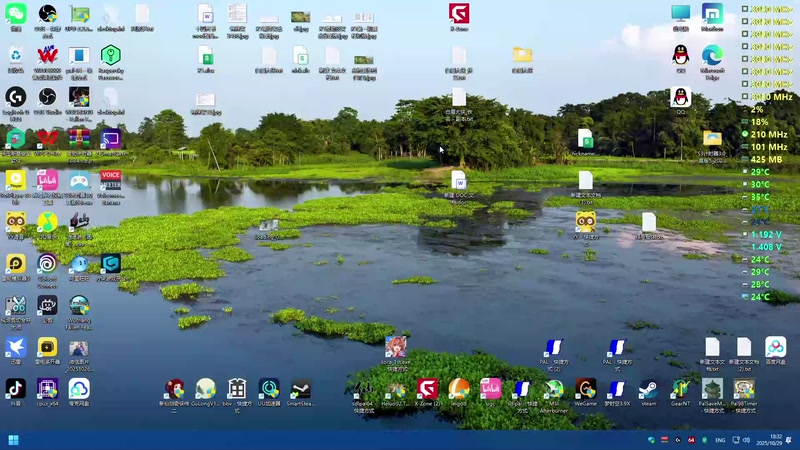
Task: Open the WeChat desktop shortcut
Action: [16, 14]
